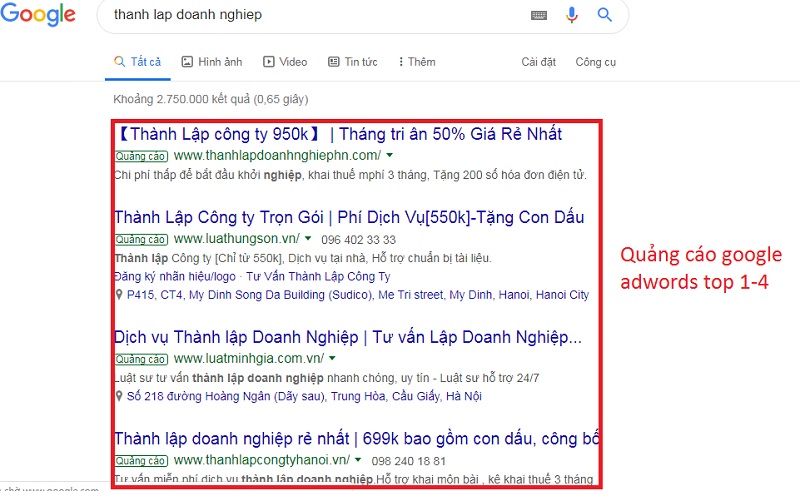Open sitelink 'Tư Vấn Thành Lập Công Ty'
This screenshot has height=491, width=800.
[x=318, y=277]
